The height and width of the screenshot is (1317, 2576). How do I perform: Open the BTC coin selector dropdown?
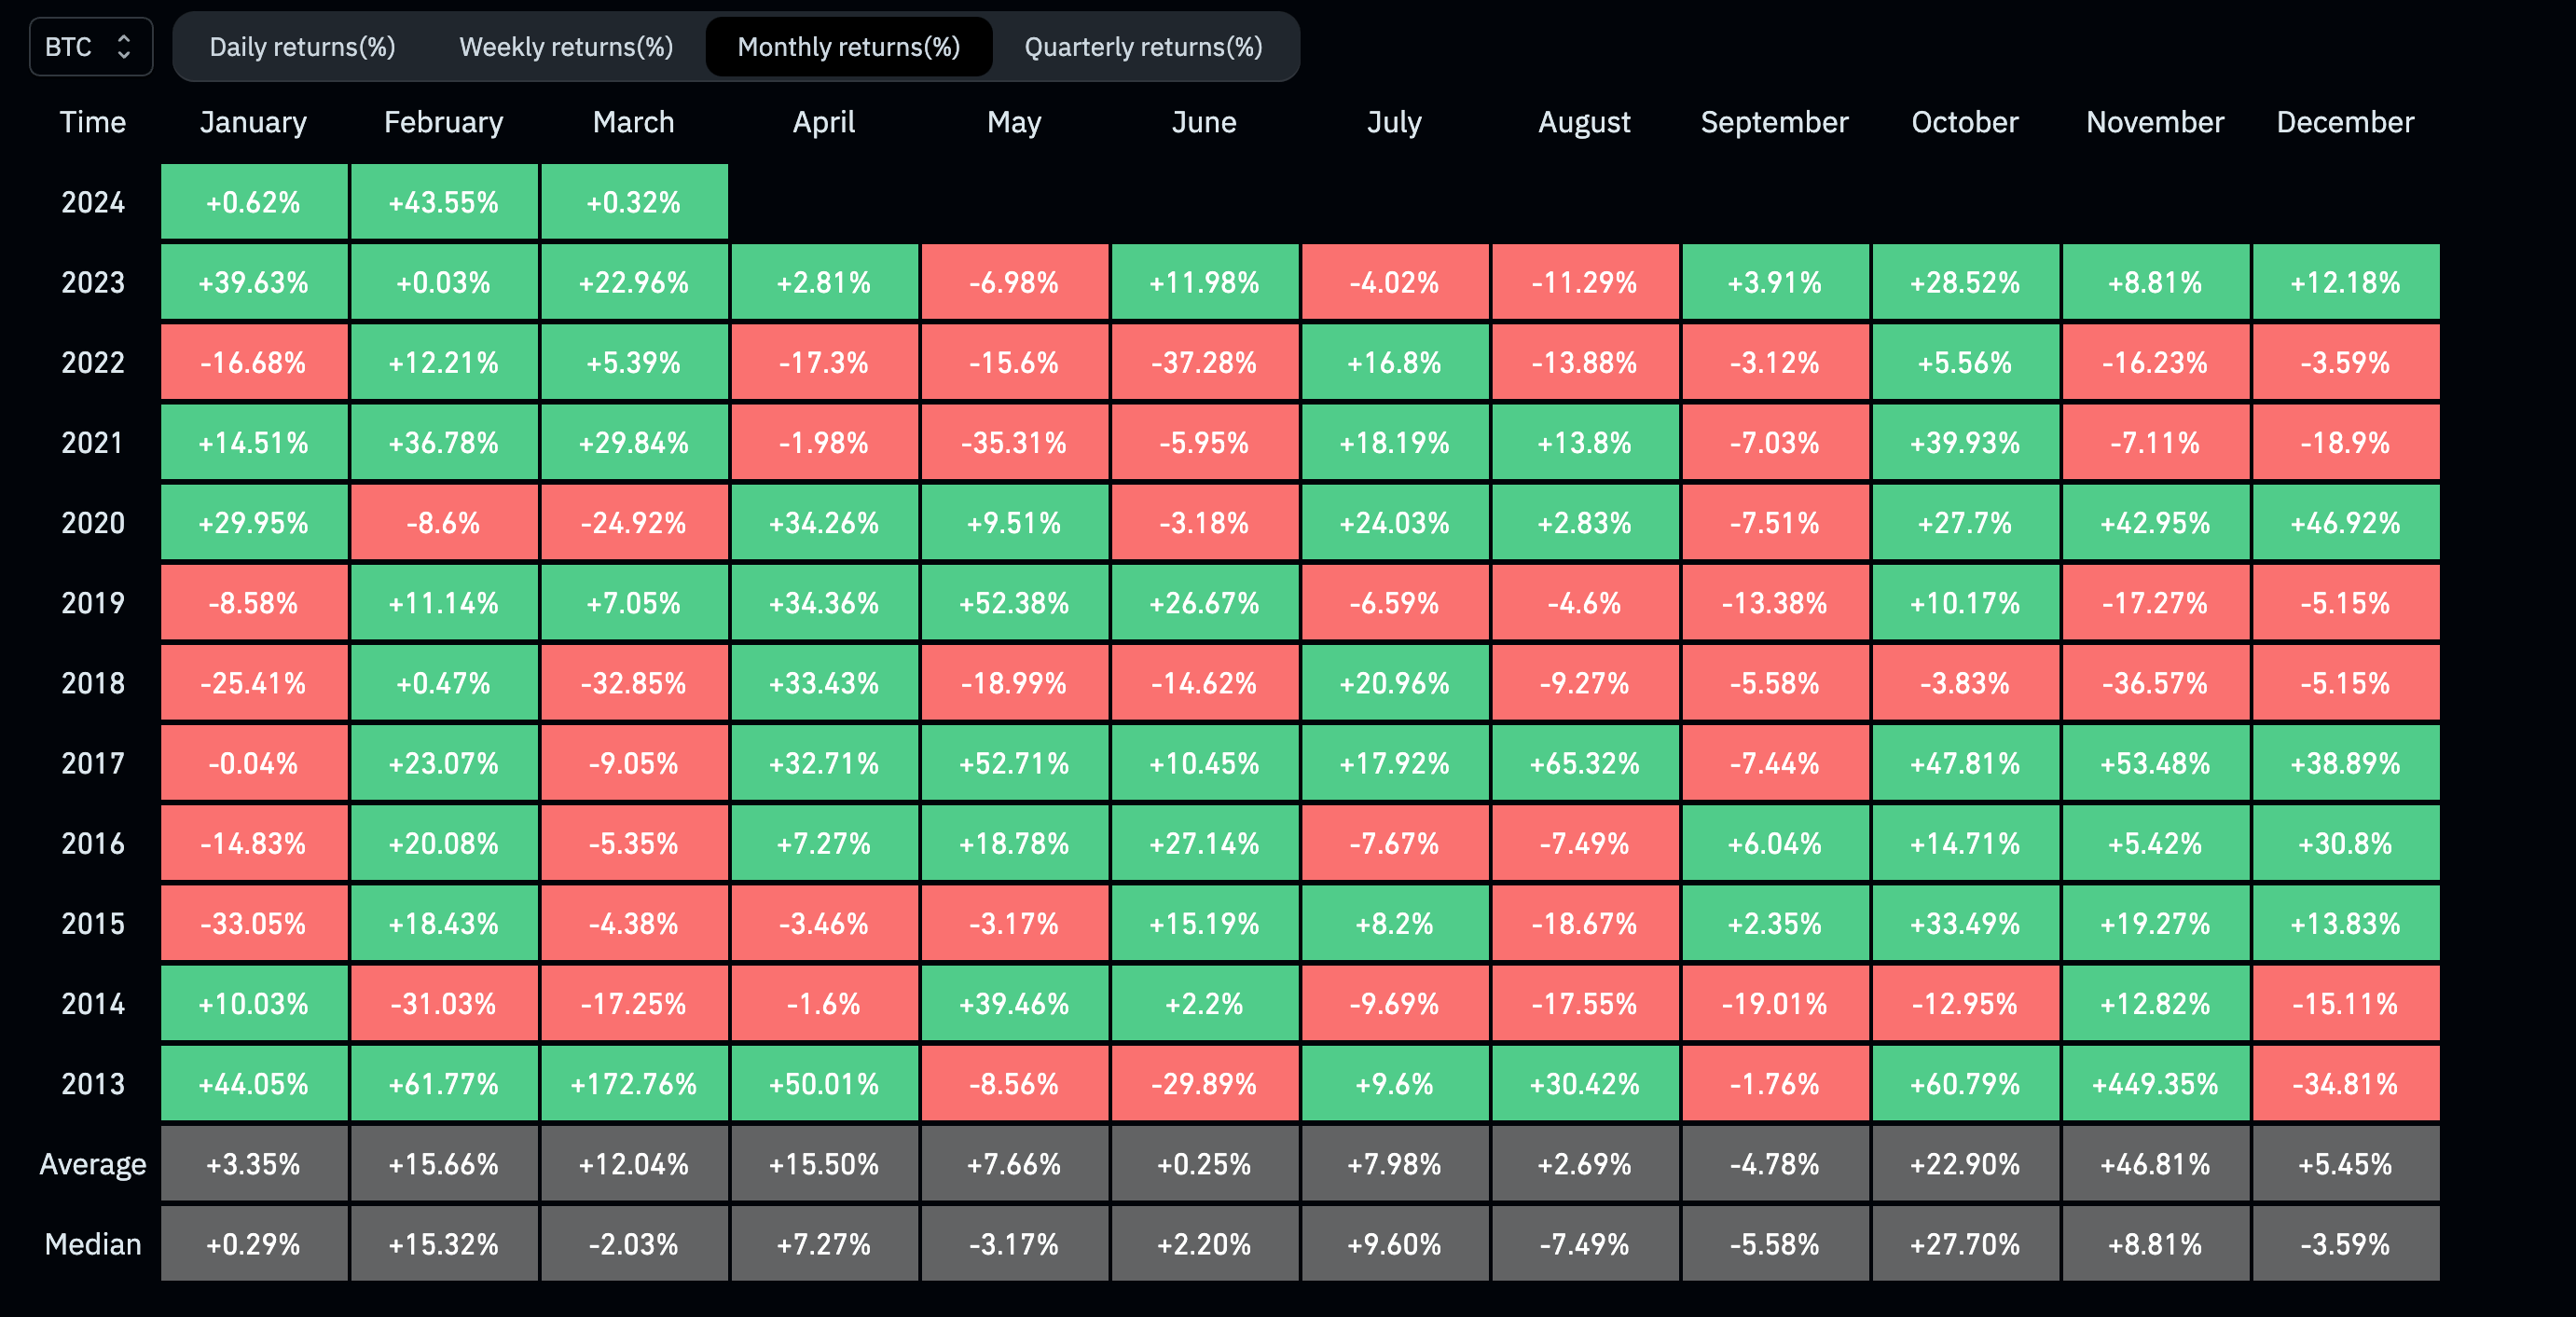click(89, 47)
